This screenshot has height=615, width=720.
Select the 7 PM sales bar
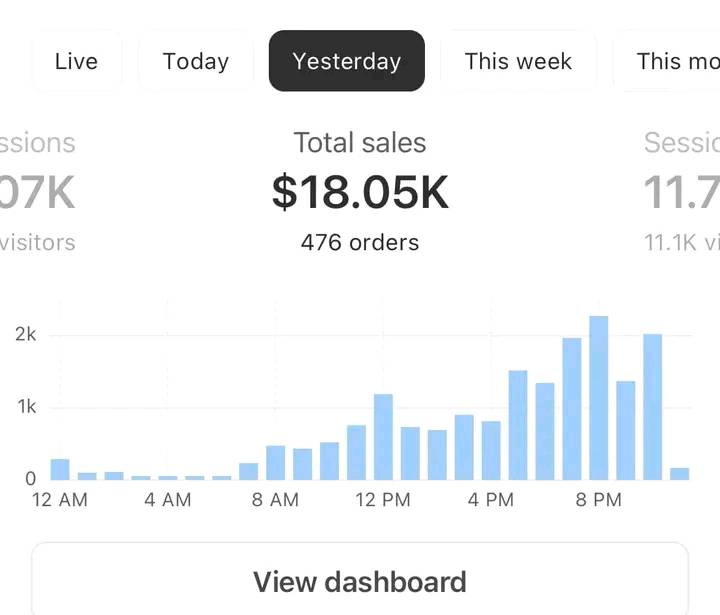point(572,409)
